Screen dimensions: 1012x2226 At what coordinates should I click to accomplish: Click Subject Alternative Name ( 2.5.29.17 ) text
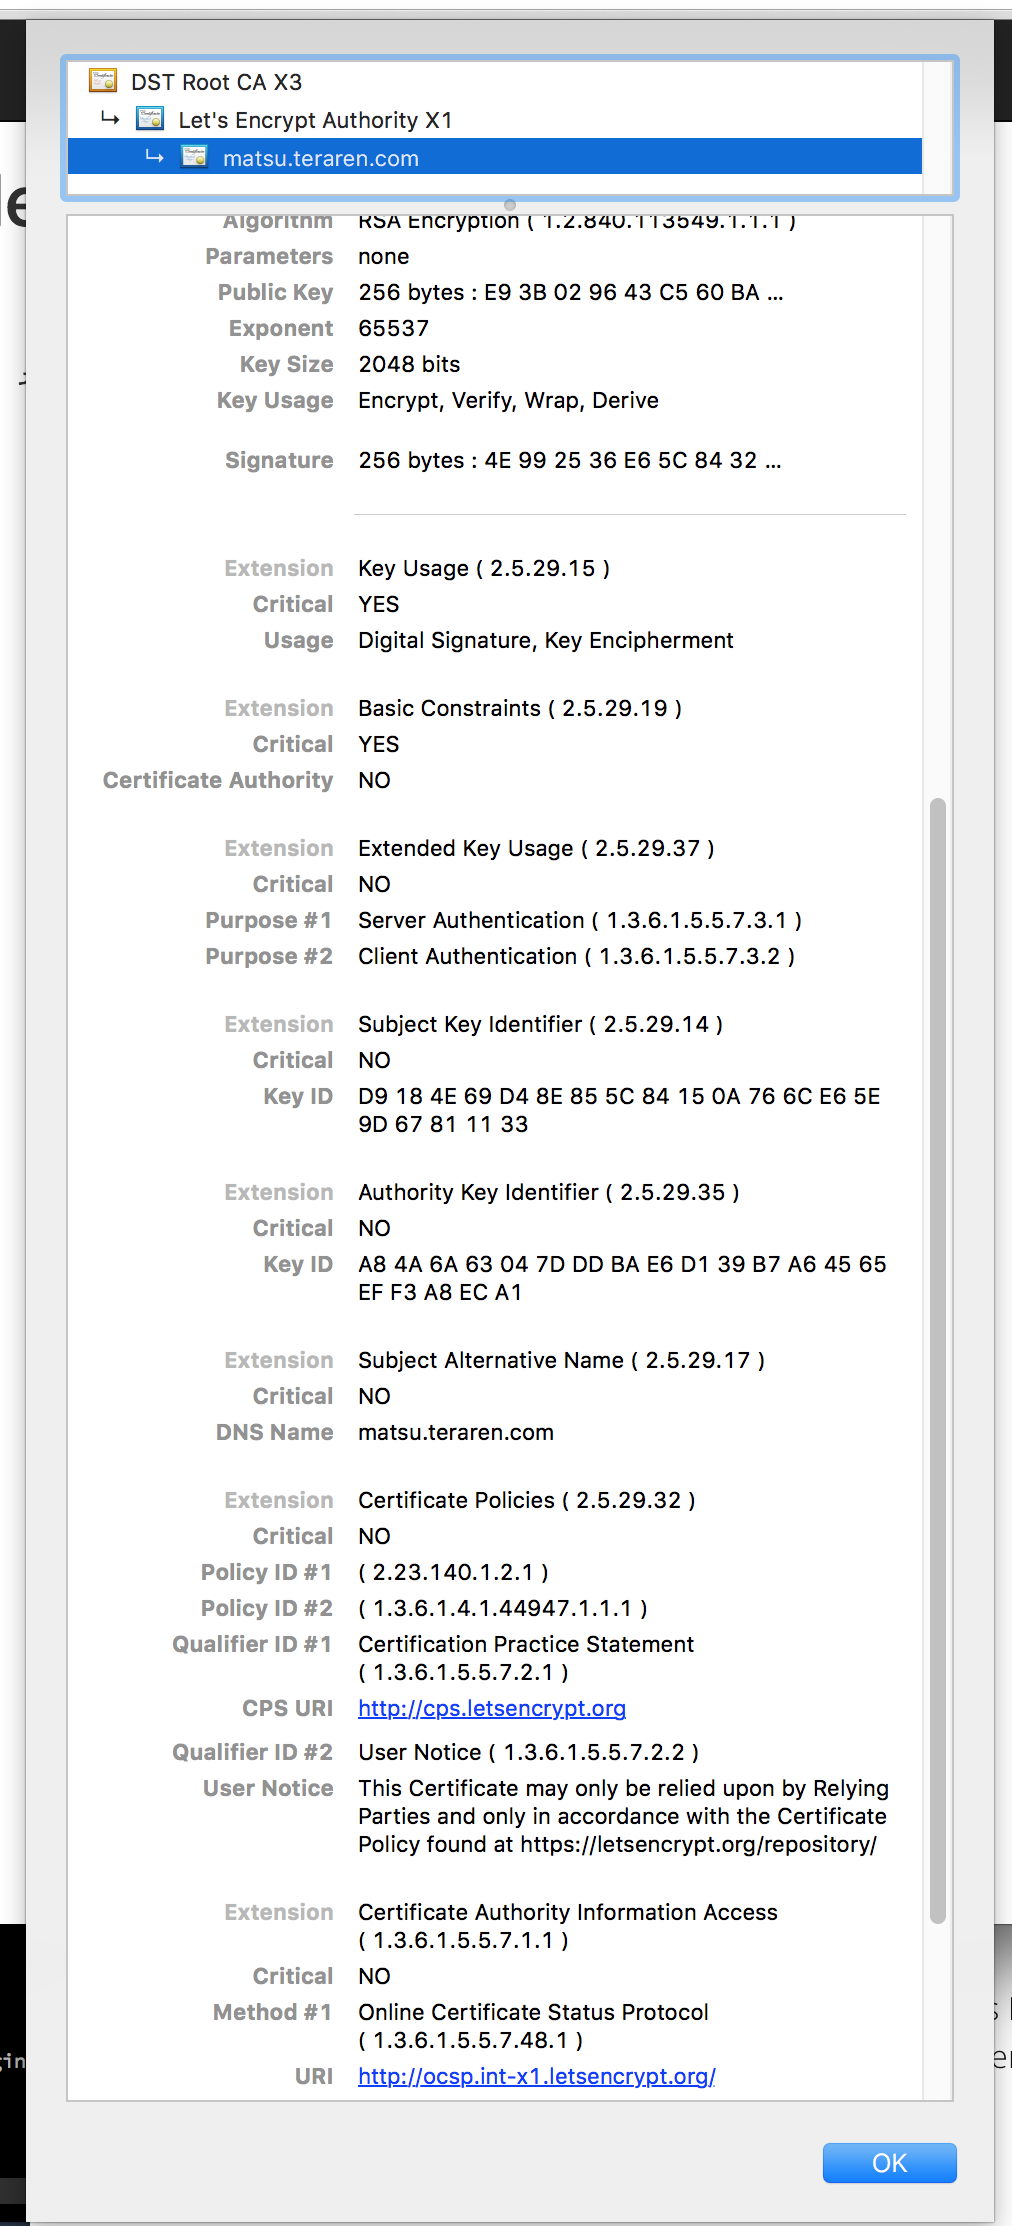[562, 1360]
